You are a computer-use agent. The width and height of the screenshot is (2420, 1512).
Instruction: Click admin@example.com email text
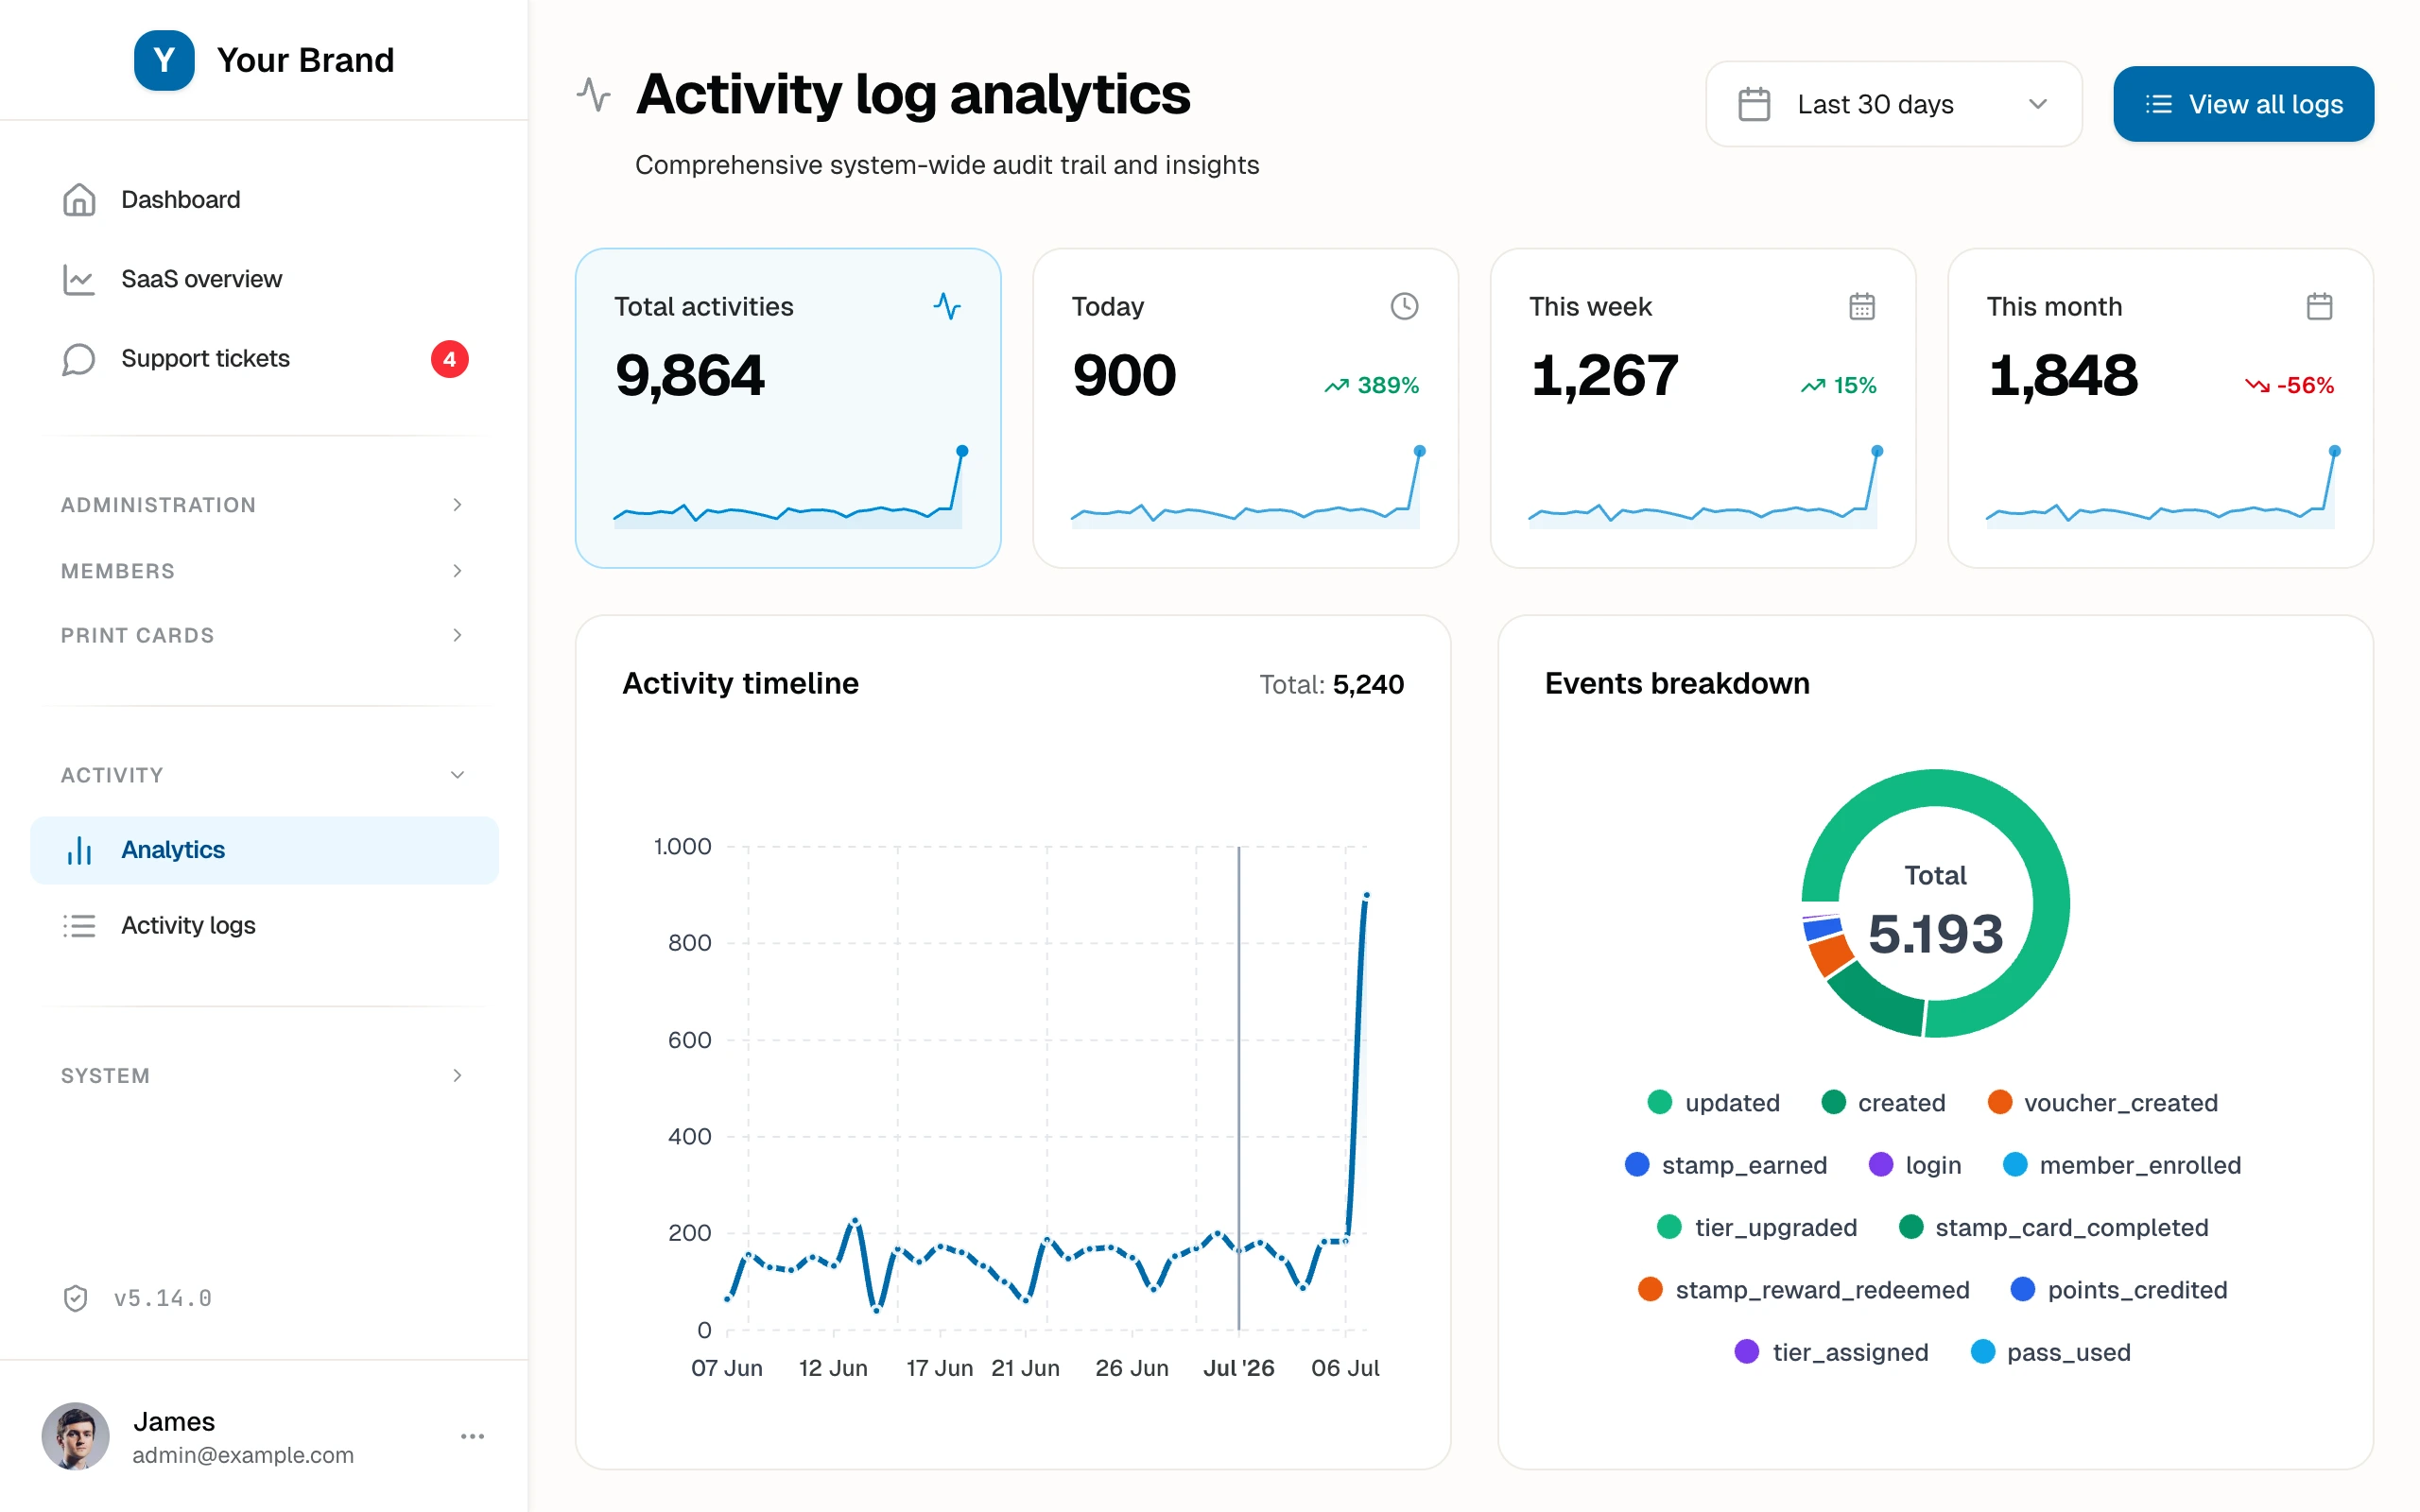pos(243,1455)
